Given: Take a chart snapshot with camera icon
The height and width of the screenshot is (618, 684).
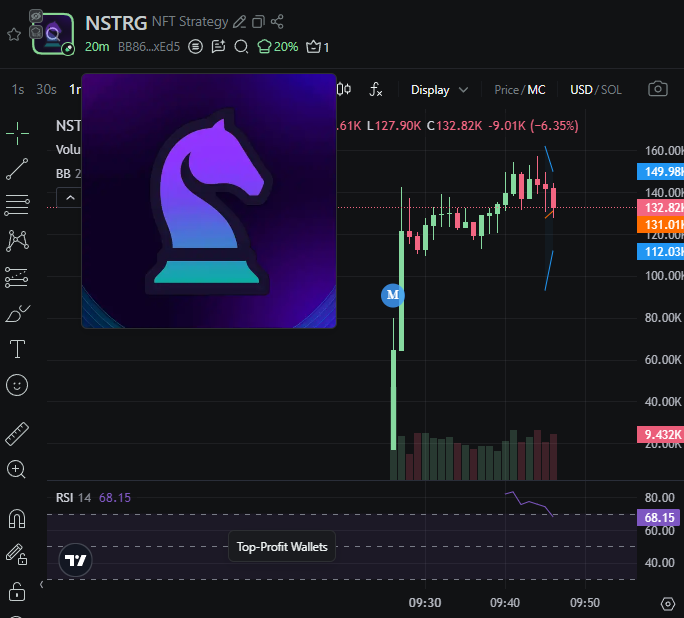Looking at the screenshot, I should [x=658, y=89].
